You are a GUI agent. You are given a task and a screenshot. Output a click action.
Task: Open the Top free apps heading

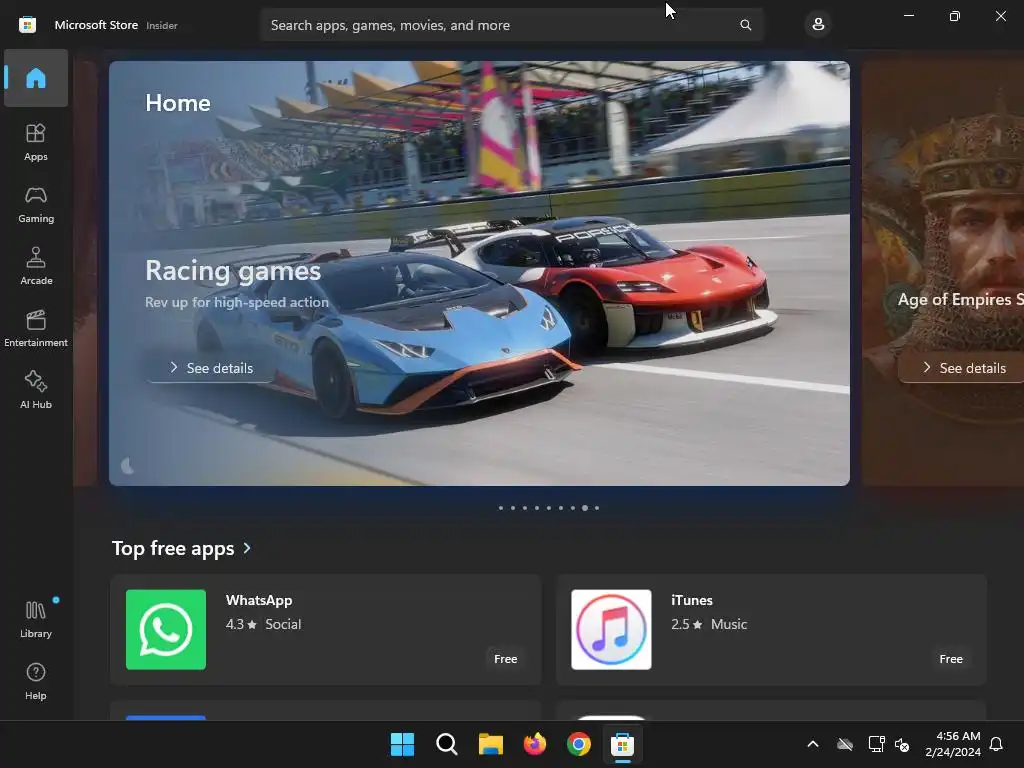pos(173,548)
